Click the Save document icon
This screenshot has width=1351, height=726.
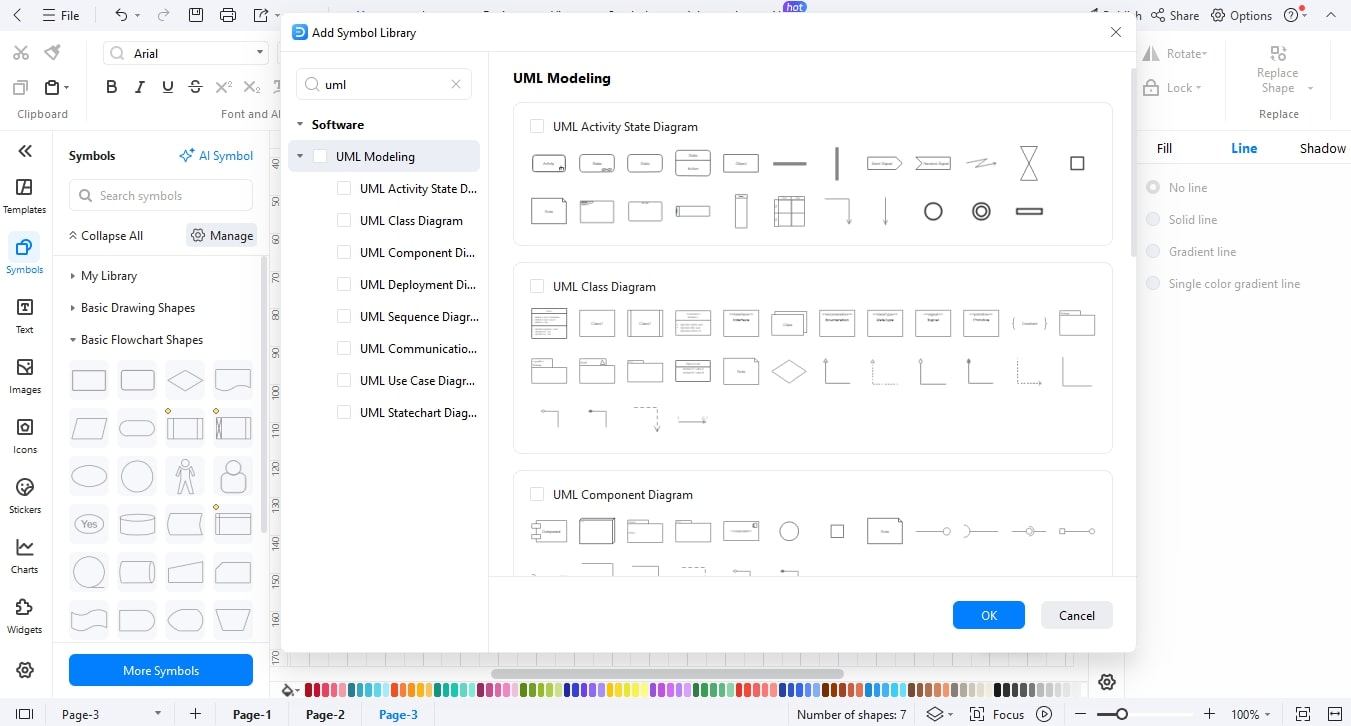coord(195,15)
